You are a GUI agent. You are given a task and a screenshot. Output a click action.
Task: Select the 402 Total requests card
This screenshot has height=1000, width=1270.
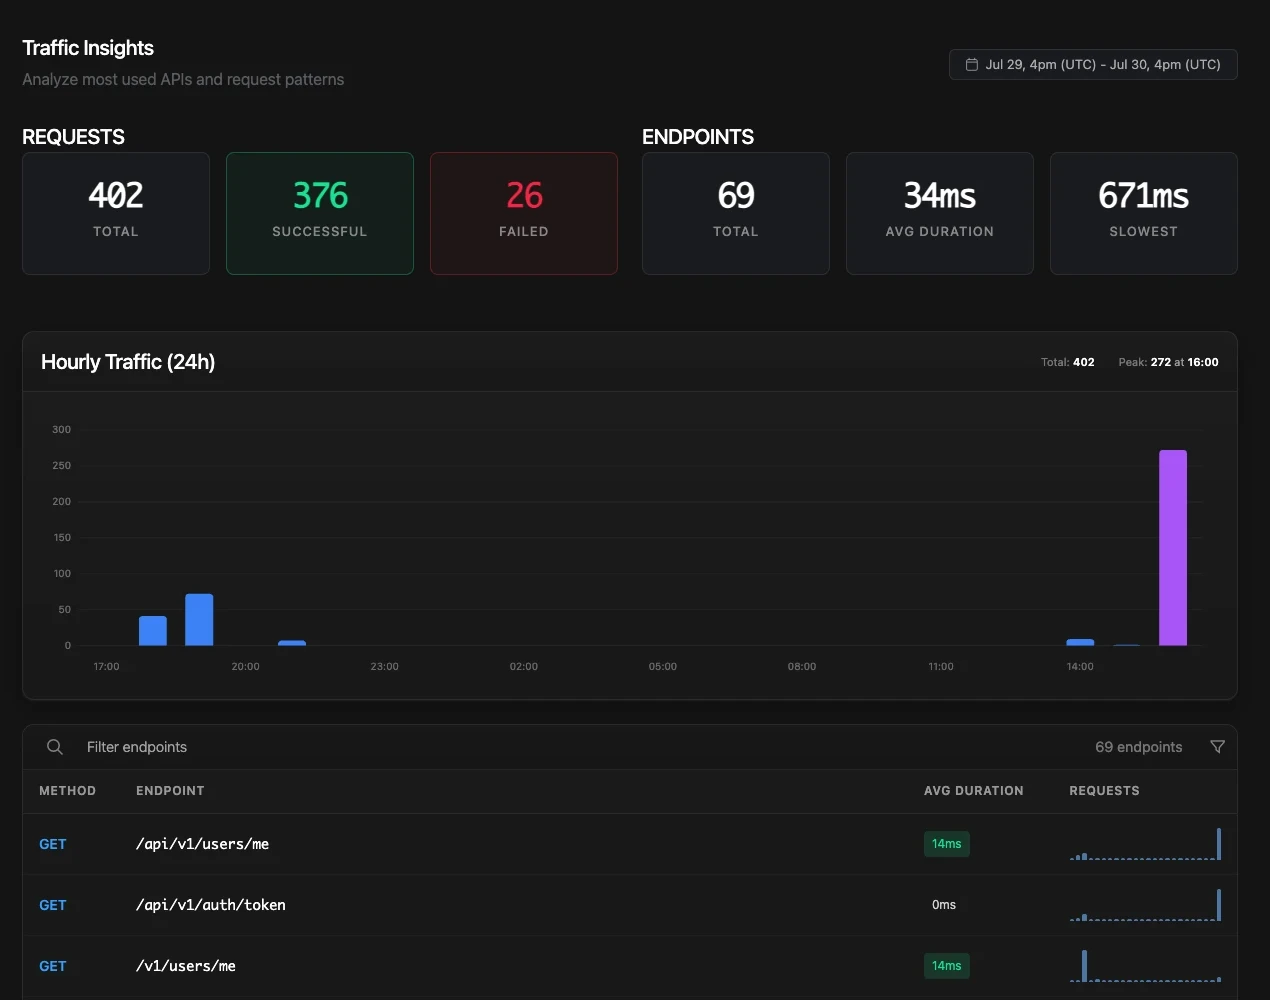[116, 213]
